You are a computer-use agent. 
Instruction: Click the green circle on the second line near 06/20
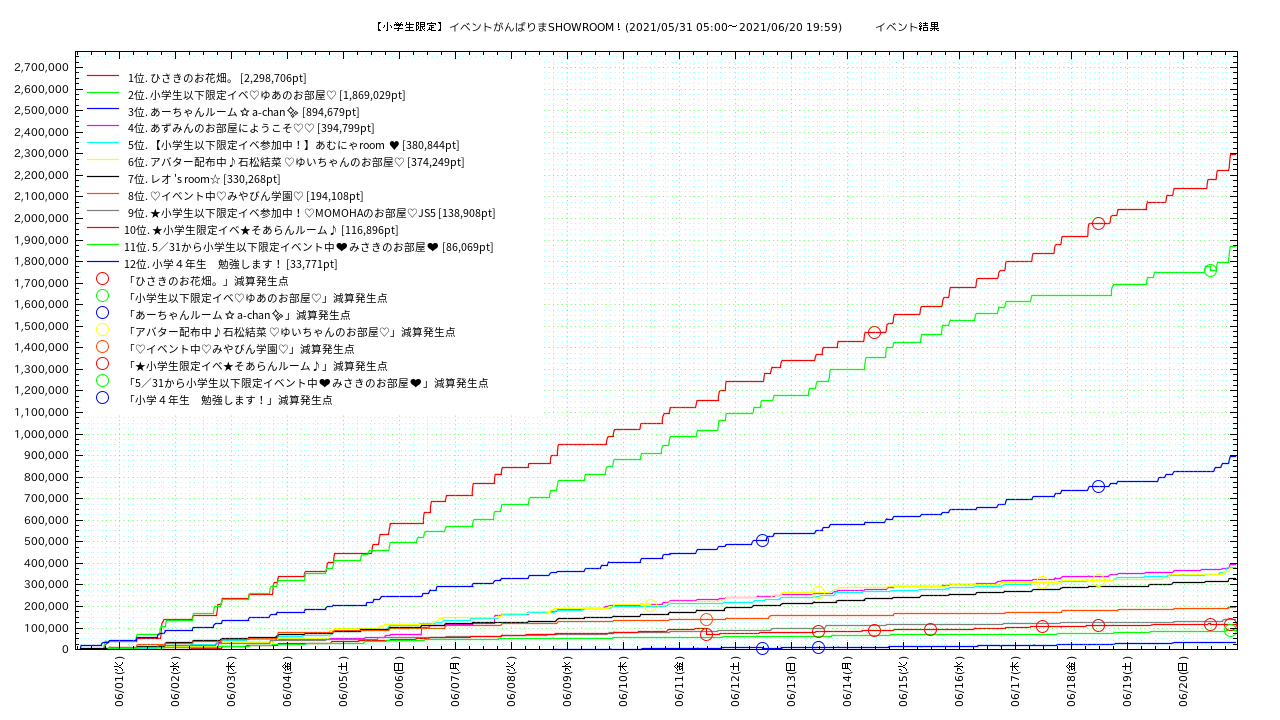[1210, 270]
